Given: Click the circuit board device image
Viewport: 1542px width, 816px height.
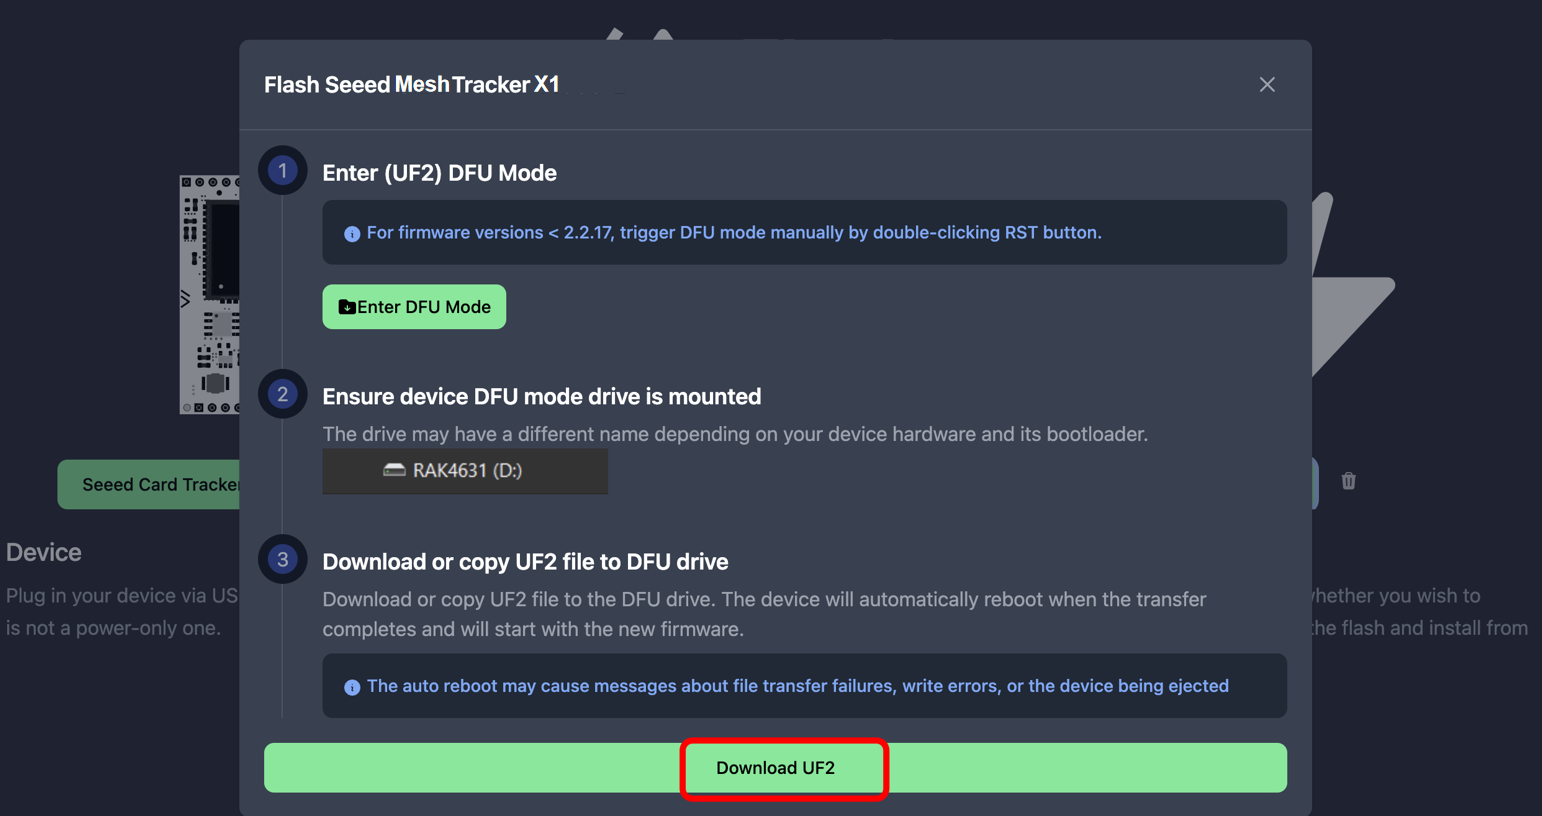Looking at the screenshot, I should point(209,295).
